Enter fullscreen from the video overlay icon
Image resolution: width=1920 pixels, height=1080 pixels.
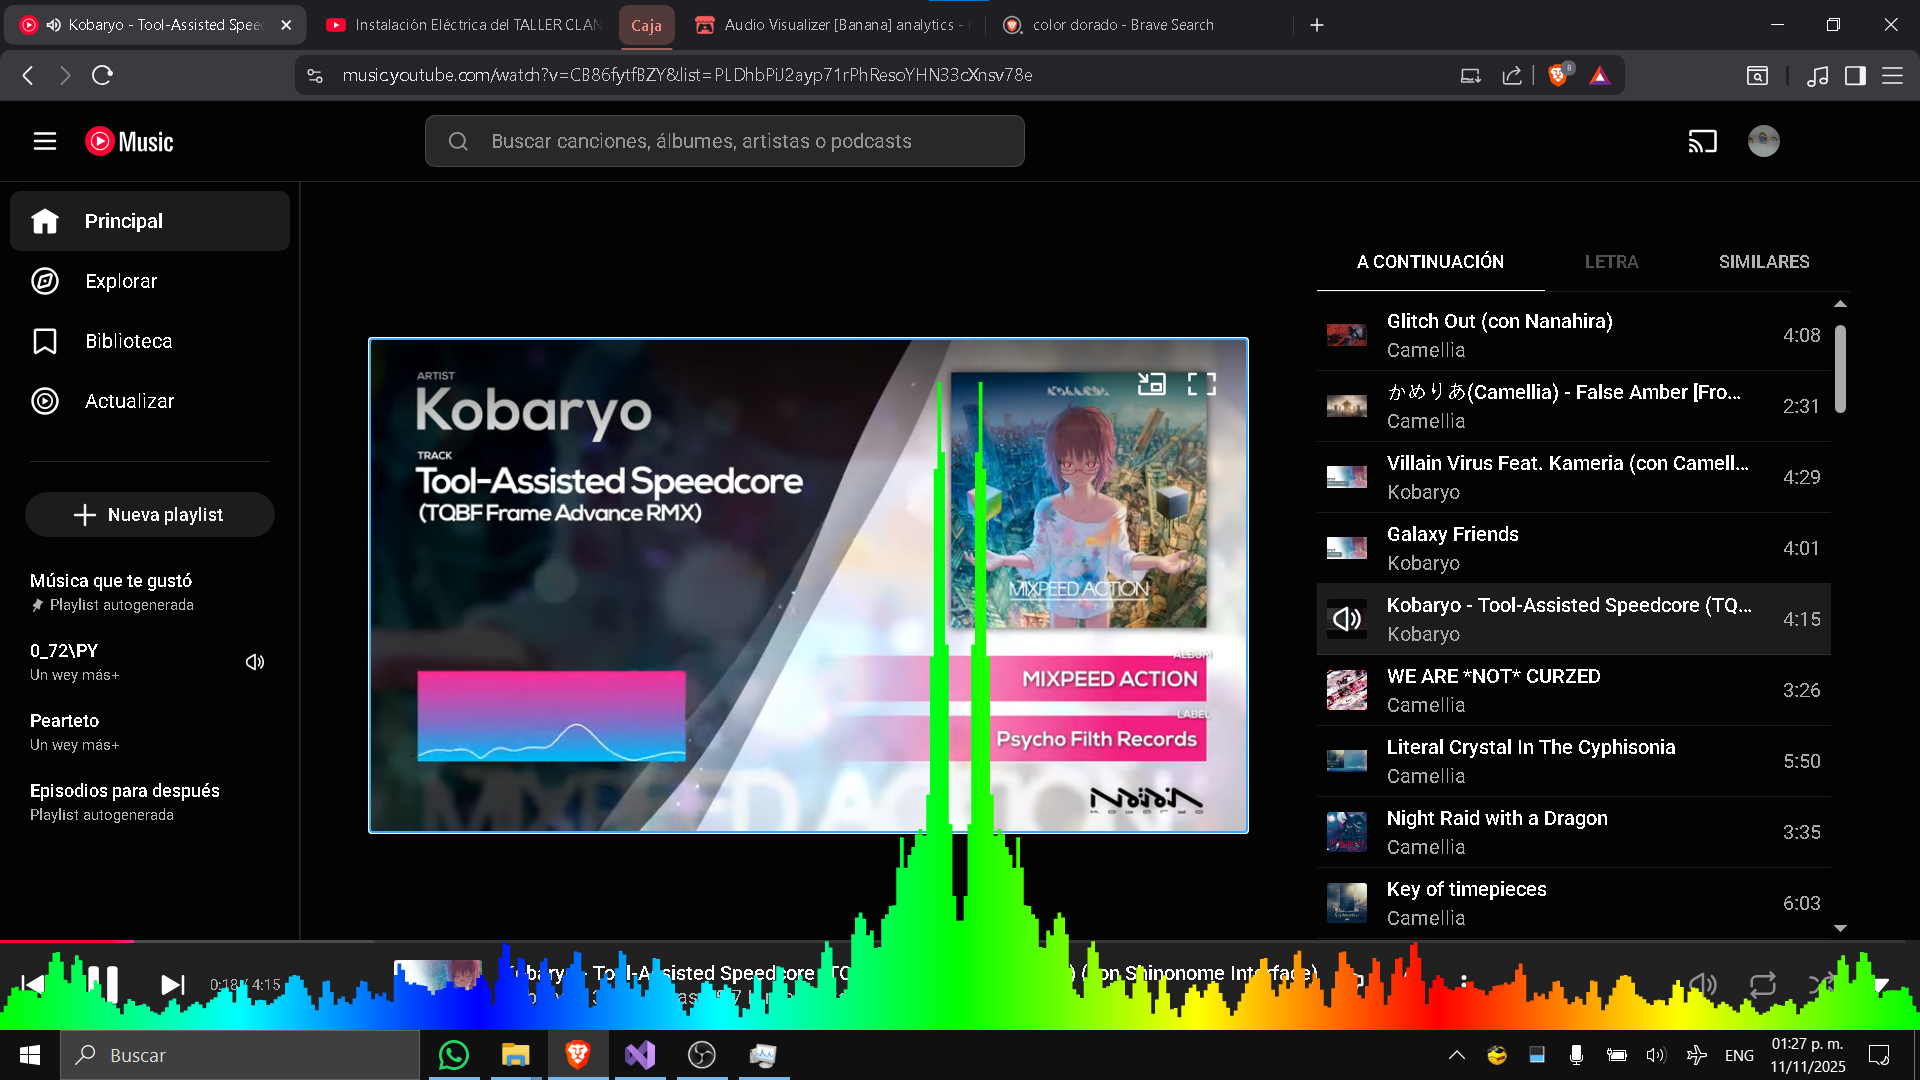point(1201,384)
